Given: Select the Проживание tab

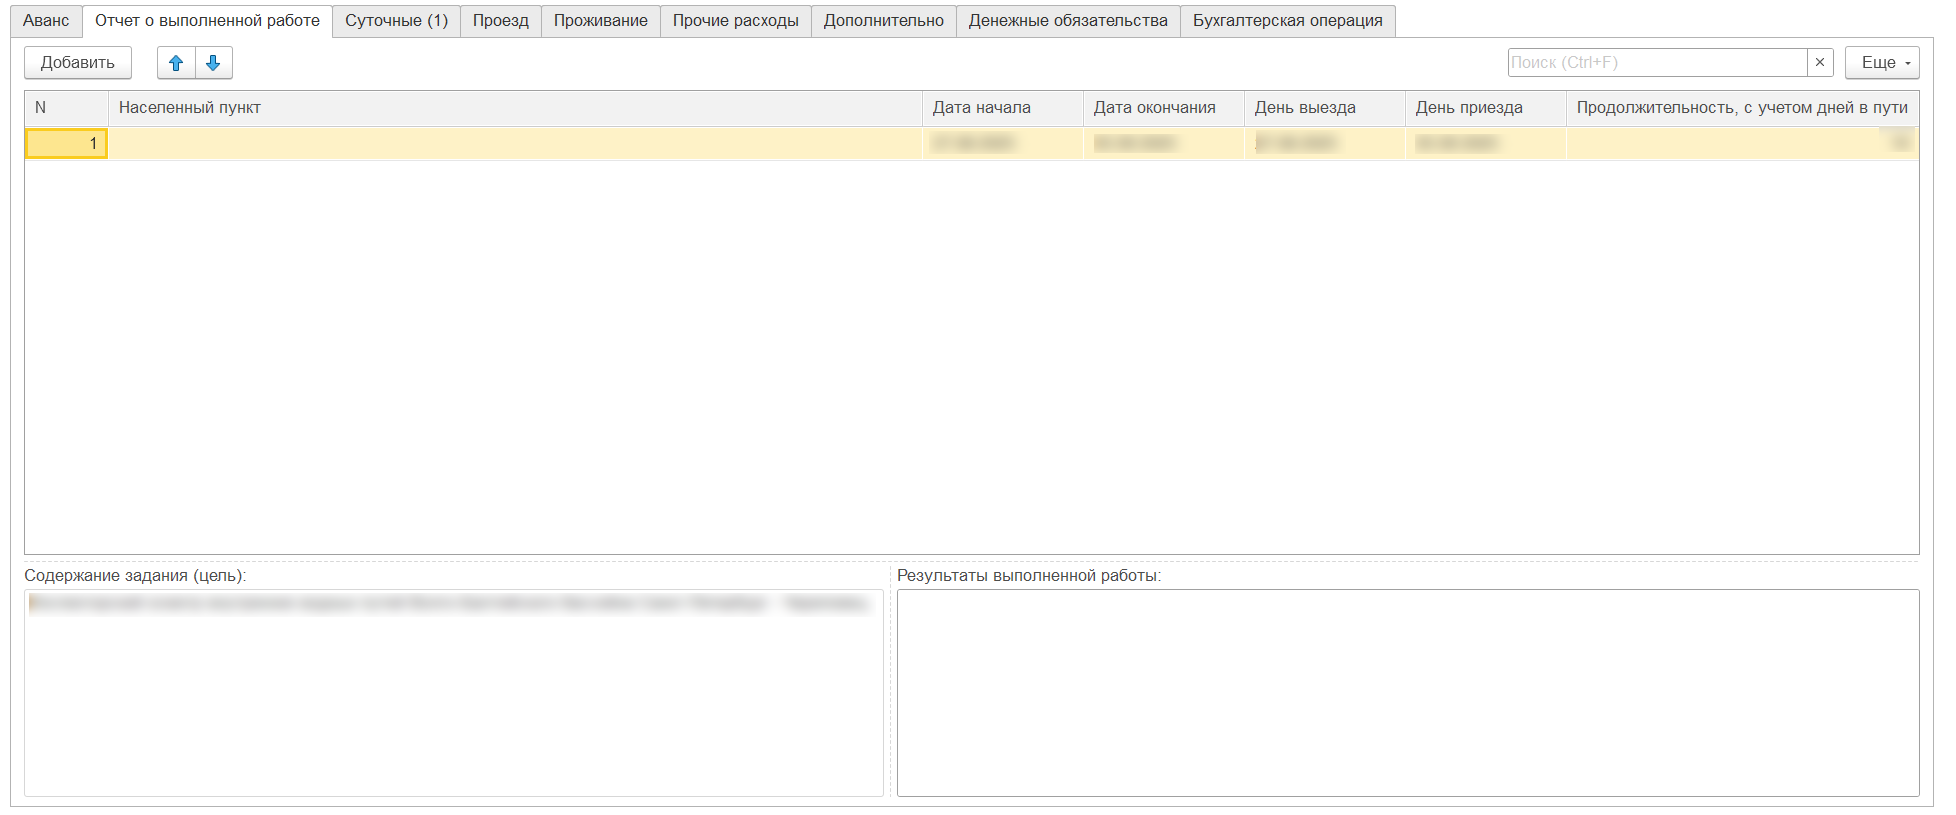Looking at the screenshot, I should [x=600, y=21].
